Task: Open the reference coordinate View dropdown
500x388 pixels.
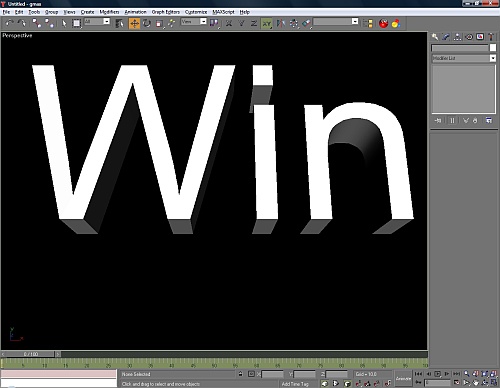Action: click(x=194, y=21)
